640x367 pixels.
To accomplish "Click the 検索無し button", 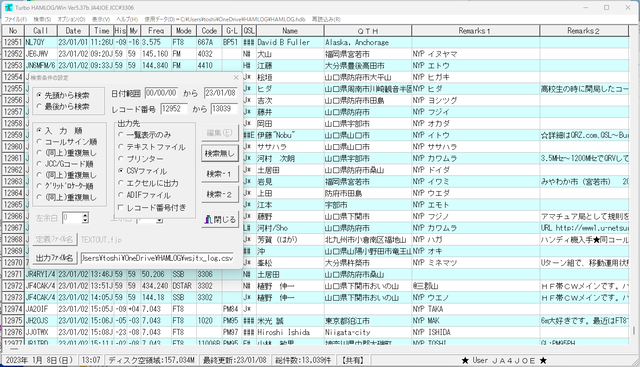I will click(x=220, y=153).
